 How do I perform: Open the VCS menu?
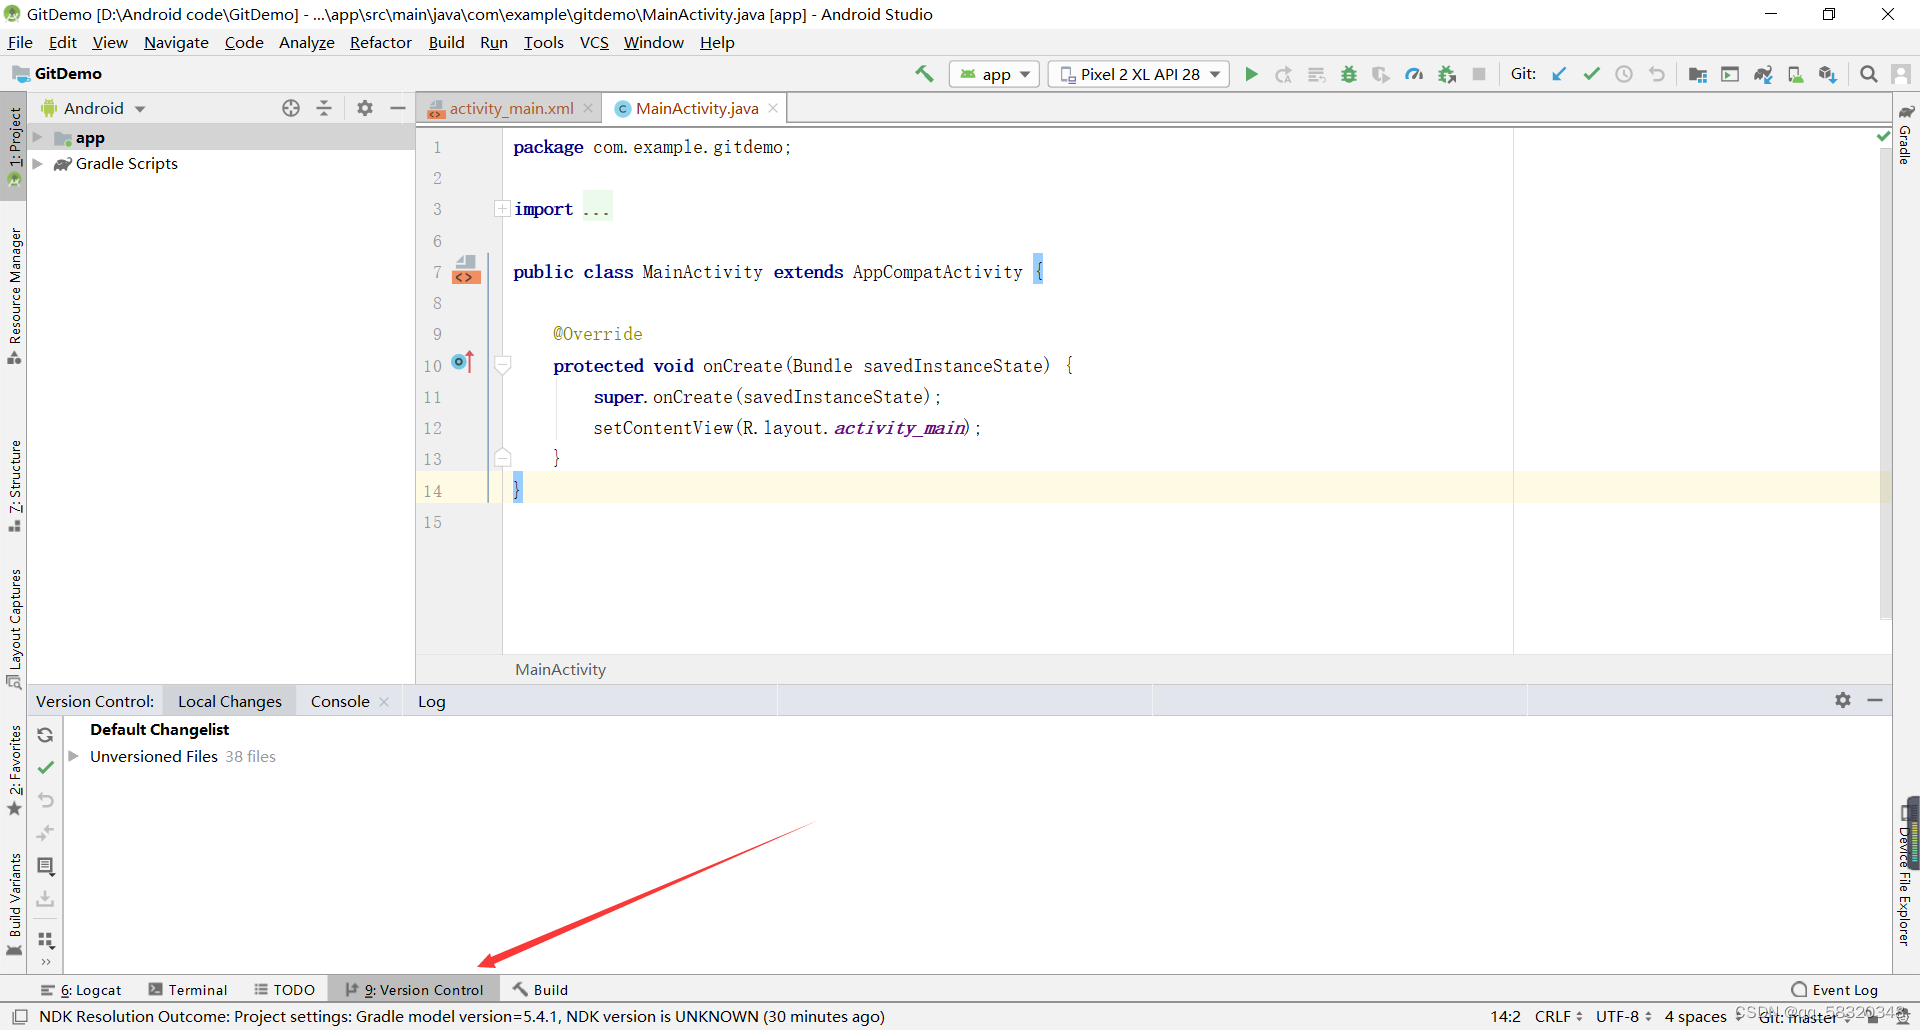pyautogui.click(x=594, y=42)
